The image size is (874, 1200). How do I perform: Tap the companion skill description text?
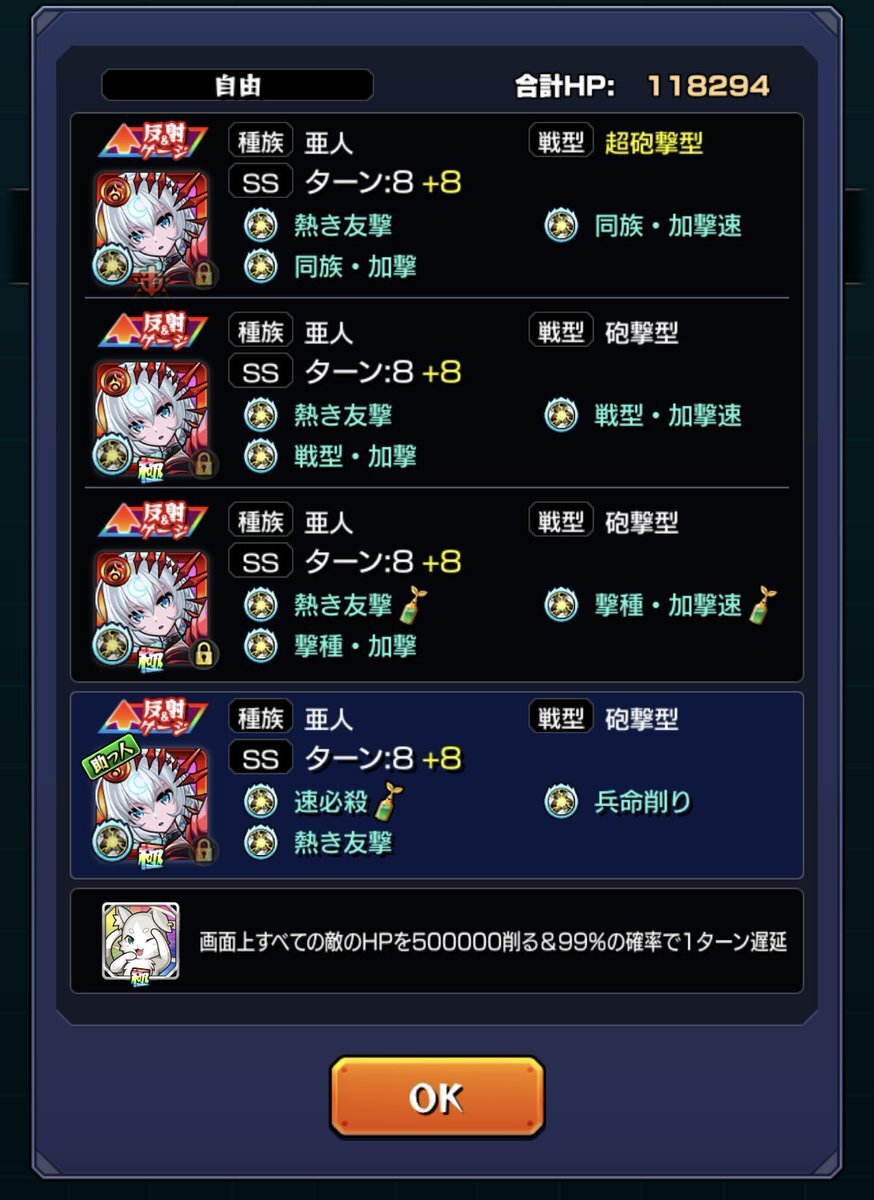point(493,942)
